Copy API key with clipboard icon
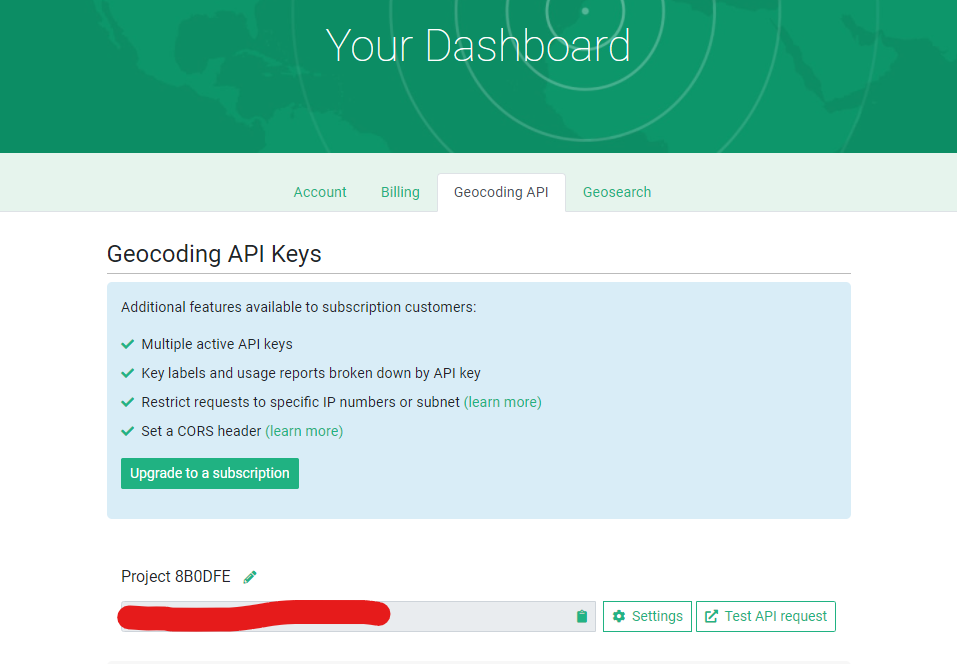This screenshot has height=664, width=957. point(582,616)
